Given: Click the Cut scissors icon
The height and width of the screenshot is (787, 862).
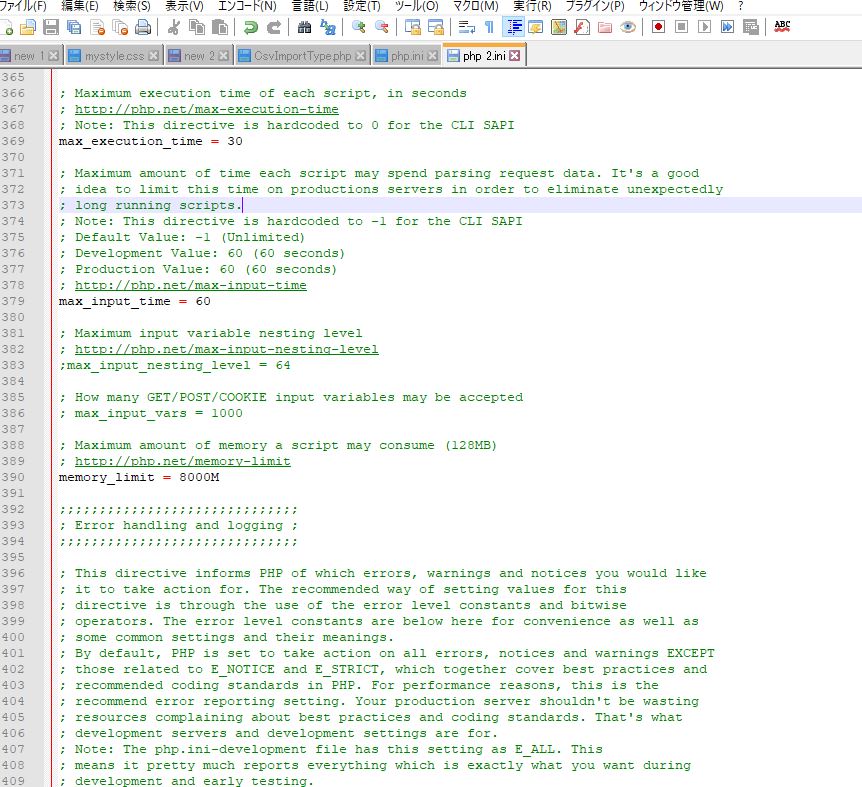Looking at the screenshot, I should tap(174, 27).
